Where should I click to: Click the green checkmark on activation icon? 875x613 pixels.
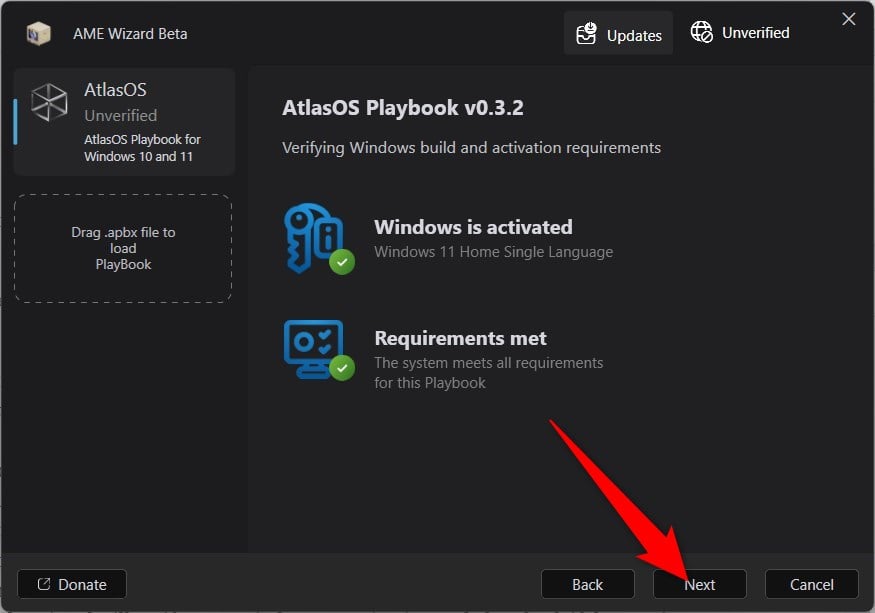click(342, 262)
